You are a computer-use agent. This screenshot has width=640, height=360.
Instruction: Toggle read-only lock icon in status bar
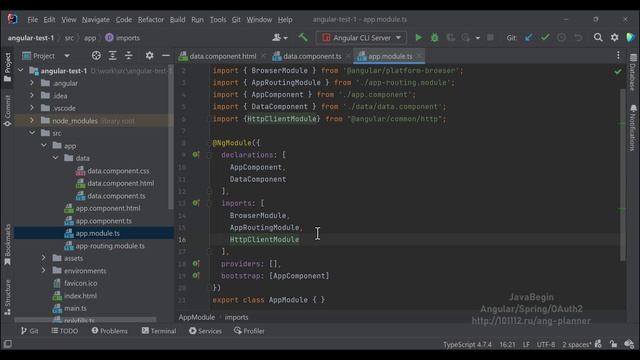tap(613, 344)
